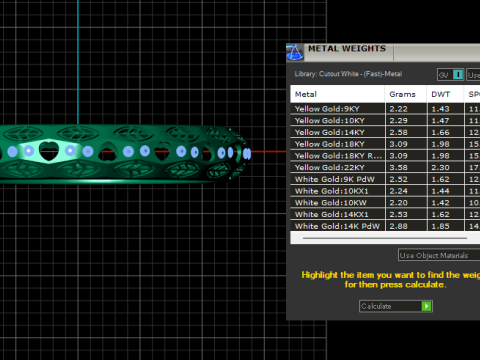Select the Yellow Gold:18KY row
Image resolution: width=480 pixels, height=360 pixels.
click(385, 144)
